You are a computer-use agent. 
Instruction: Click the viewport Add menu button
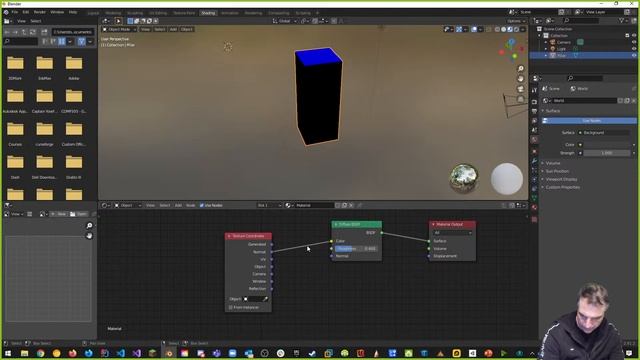173,29
